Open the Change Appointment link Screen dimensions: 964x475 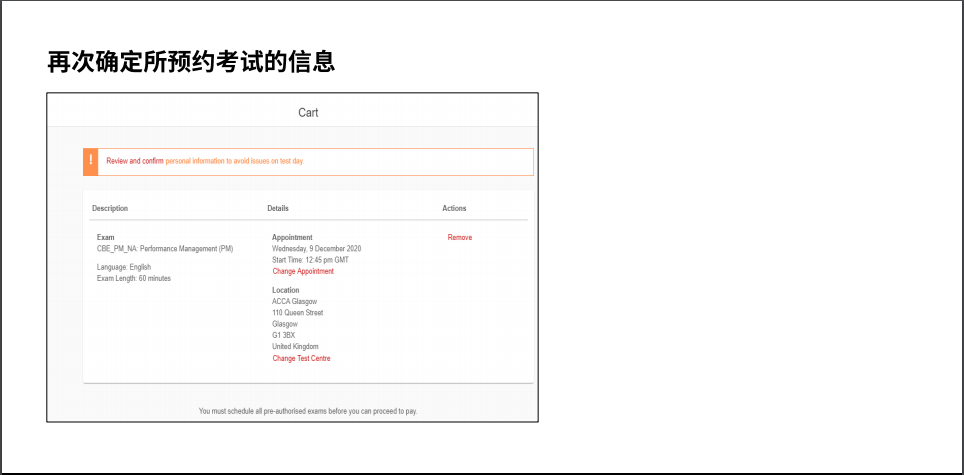pos(303,271)
